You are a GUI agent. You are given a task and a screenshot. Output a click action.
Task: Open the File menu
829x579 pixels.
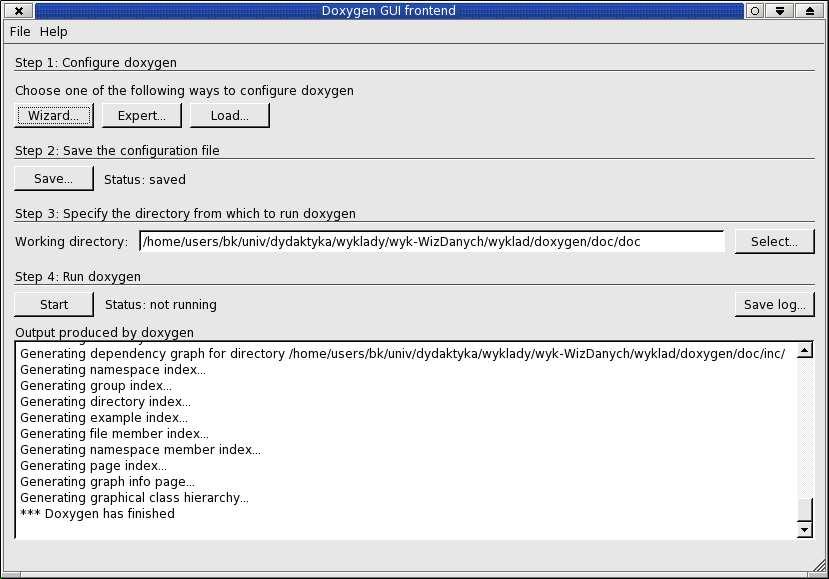point(20,32)
